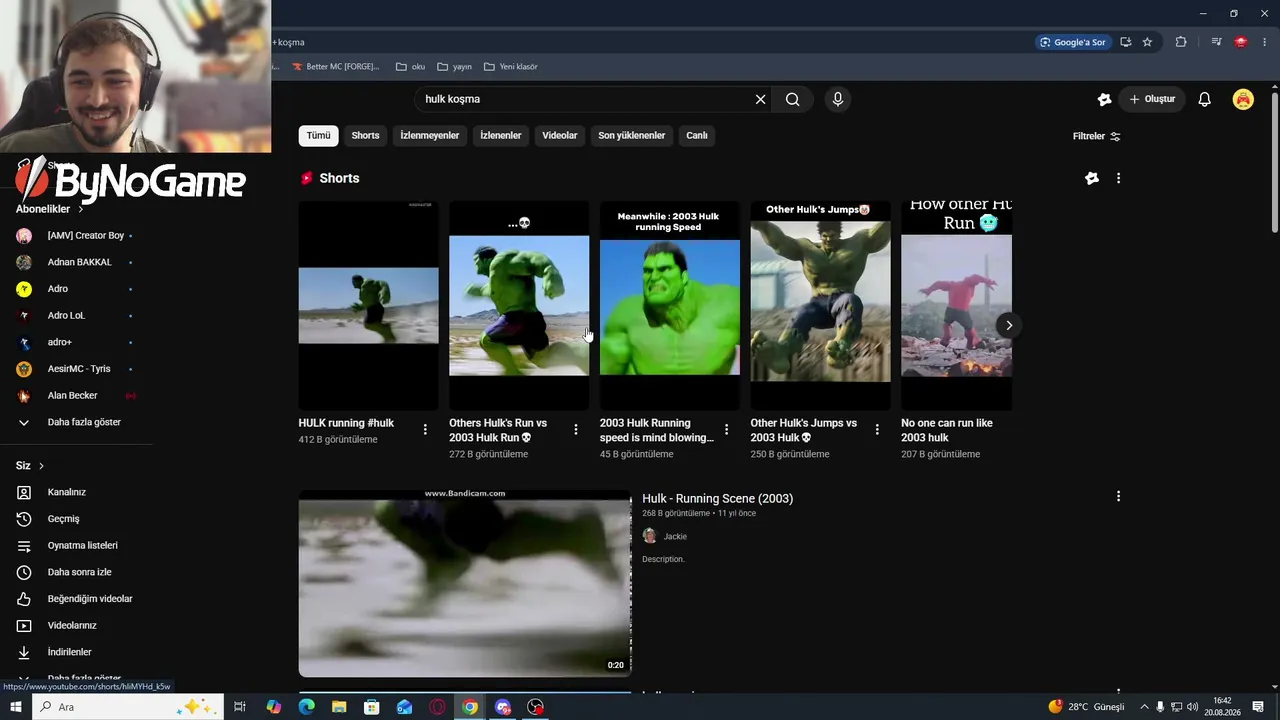Screen dimensions: 1280x720
Task: Open Windows Start menu
Action: tap(15, 707)
